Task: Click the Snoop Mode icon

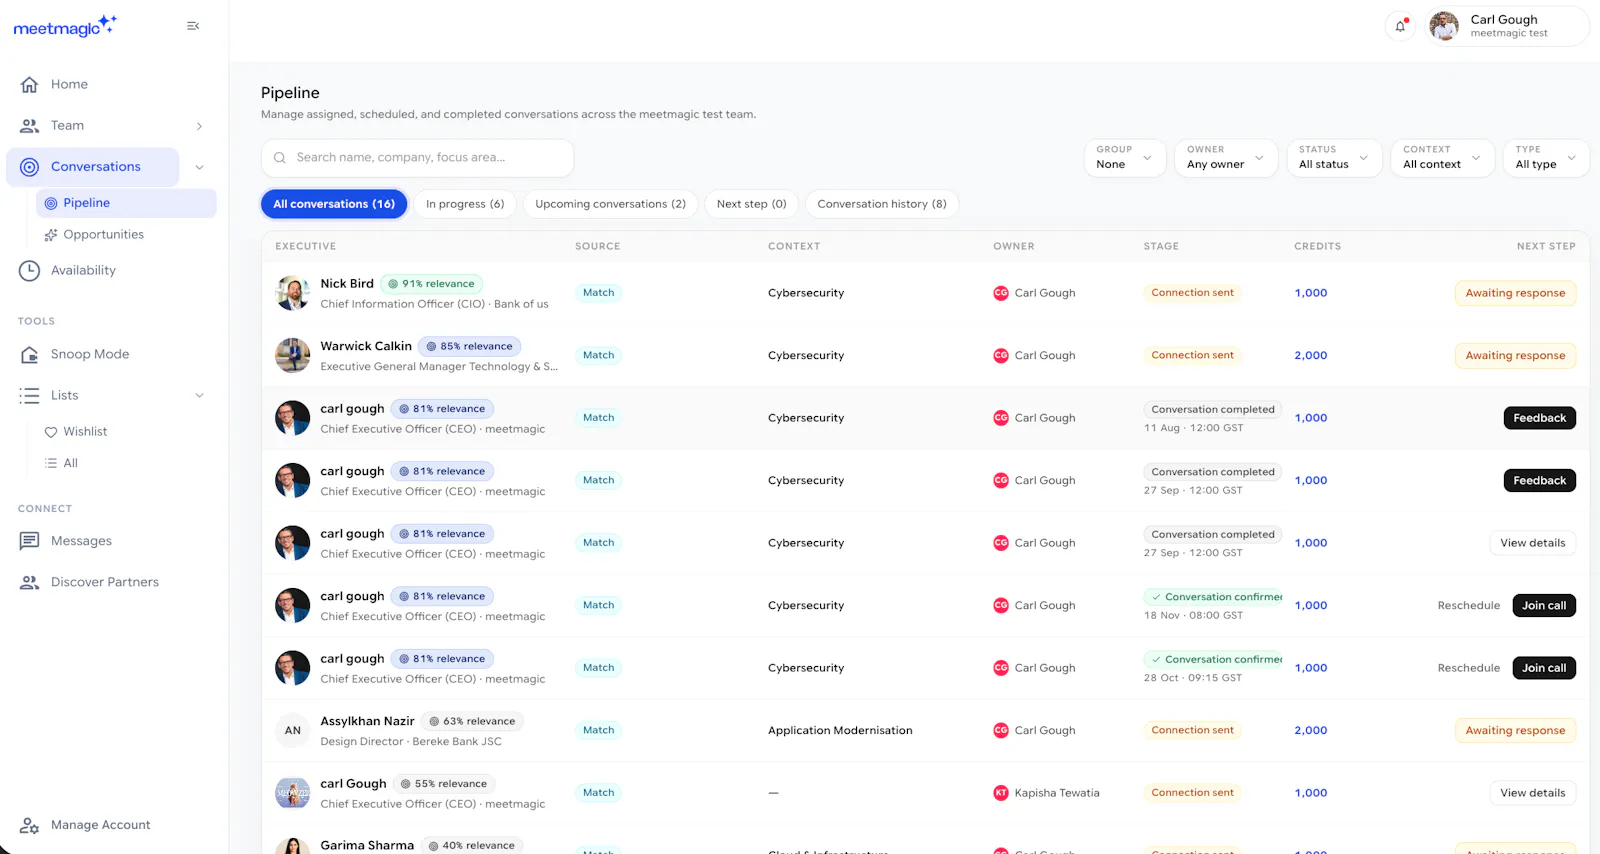Action: 30,355
